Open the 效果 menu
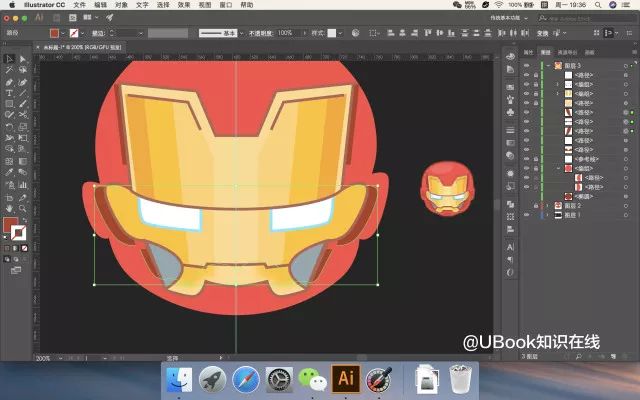This screenshot has width=640, height=400. [x=184, y=5]
